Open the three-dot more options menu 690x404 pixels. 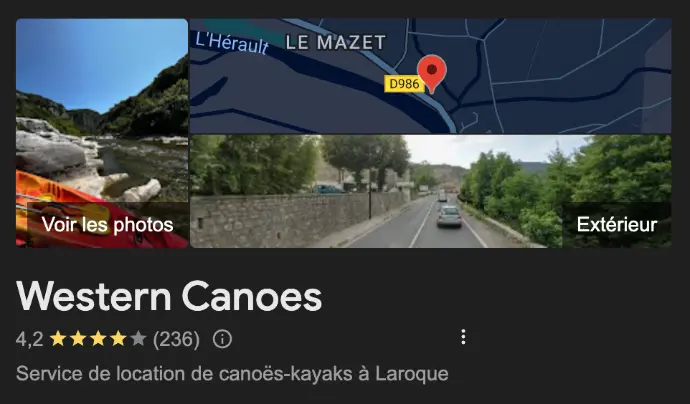click(x=463, y=337)
